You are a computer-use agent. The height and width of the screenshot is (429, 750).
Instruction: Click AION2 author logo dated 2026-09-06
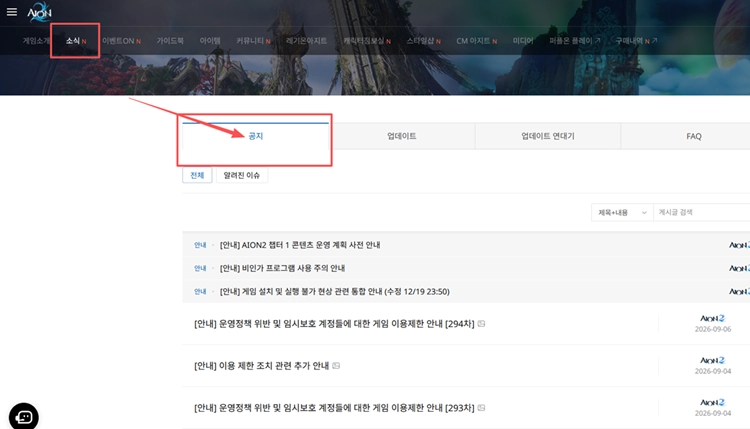(x=713, y=318)
